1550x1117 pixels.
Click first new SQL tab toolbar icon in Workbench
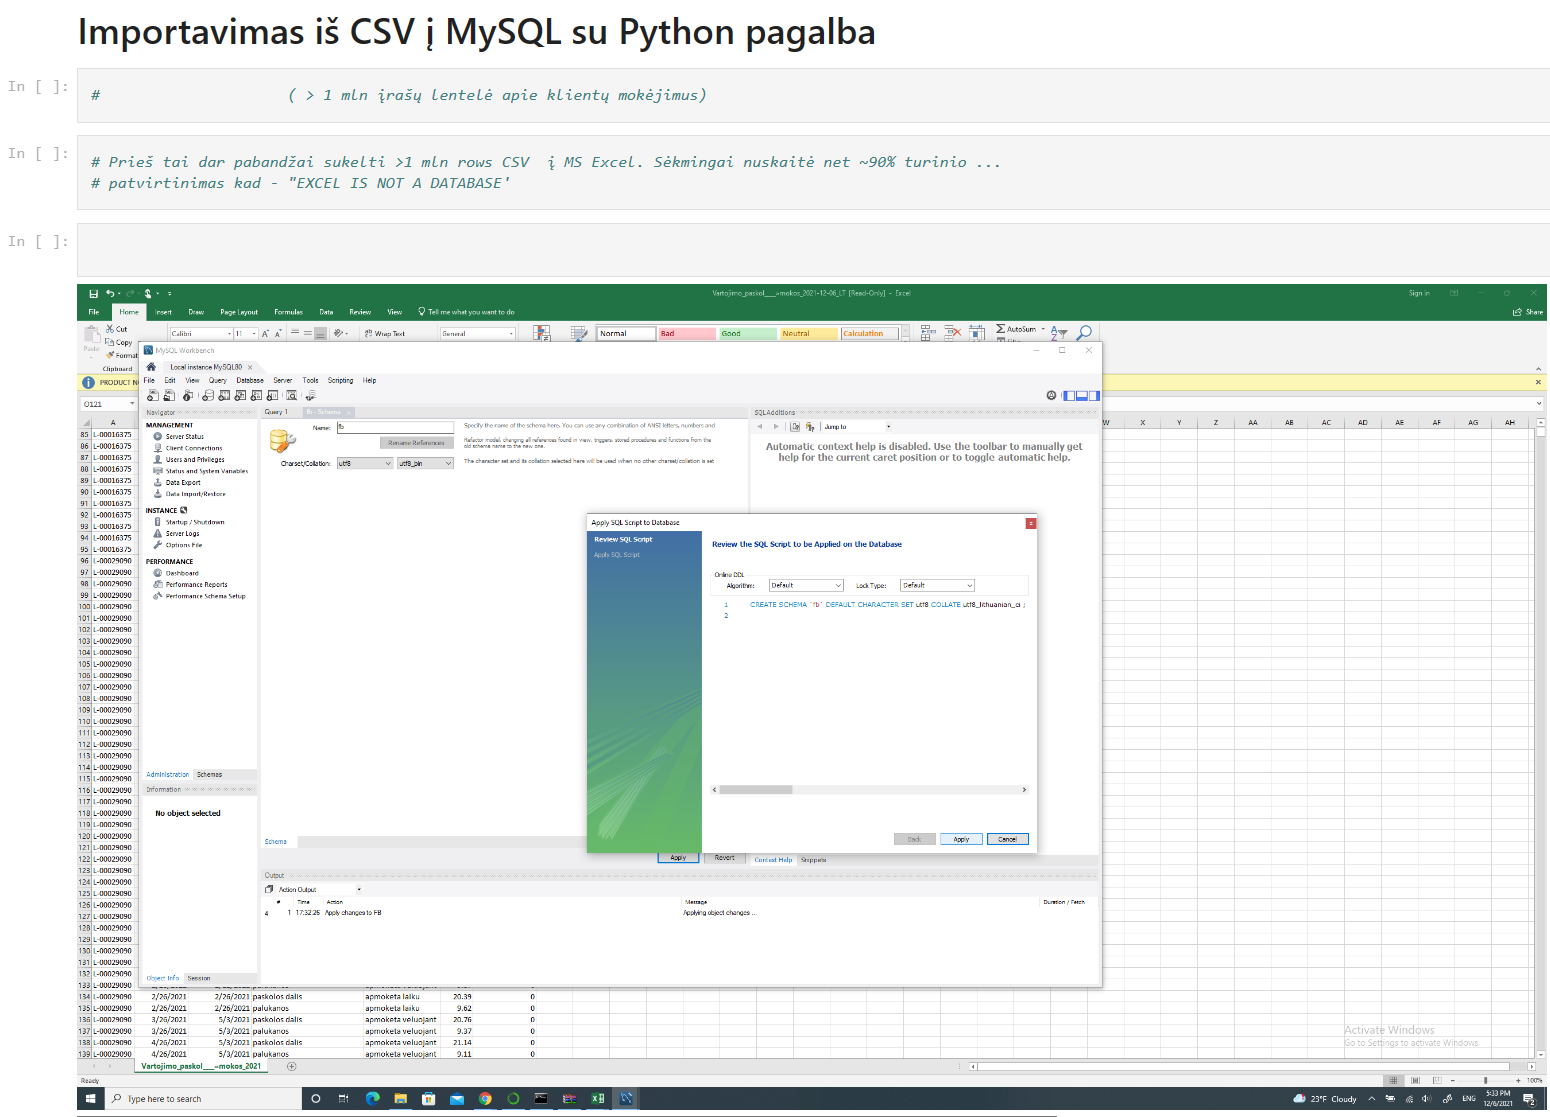[x=152, y=396]
